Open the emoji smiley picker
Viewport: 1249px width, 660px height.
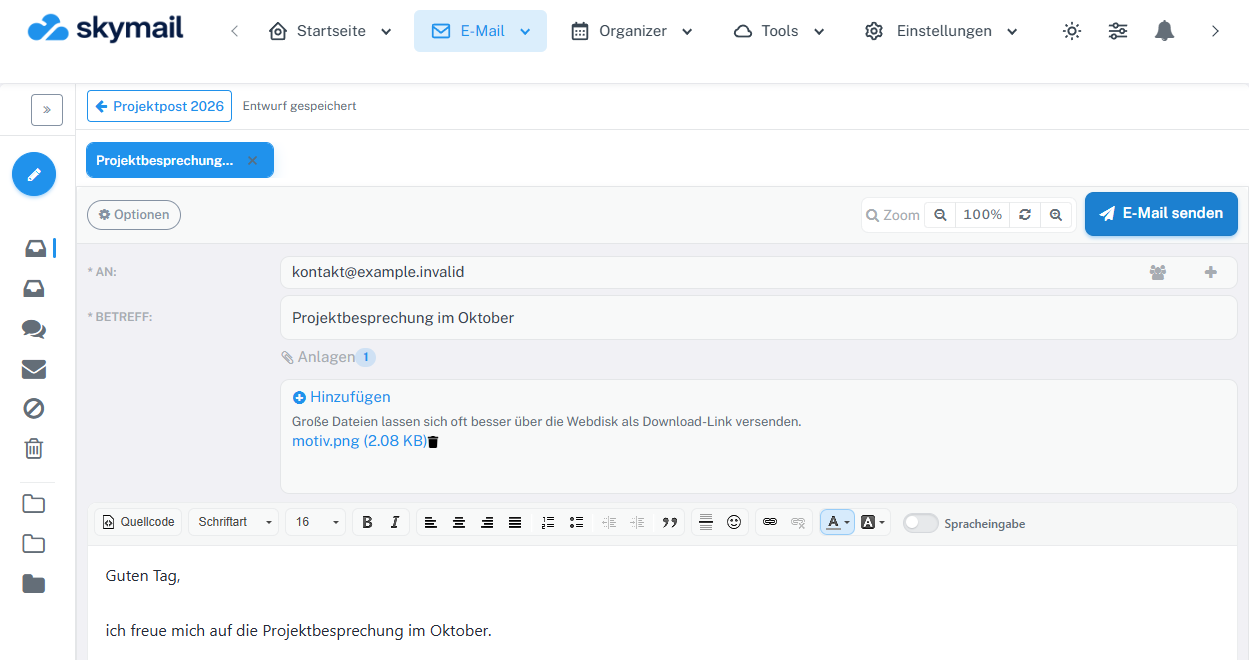coord(734,522)
